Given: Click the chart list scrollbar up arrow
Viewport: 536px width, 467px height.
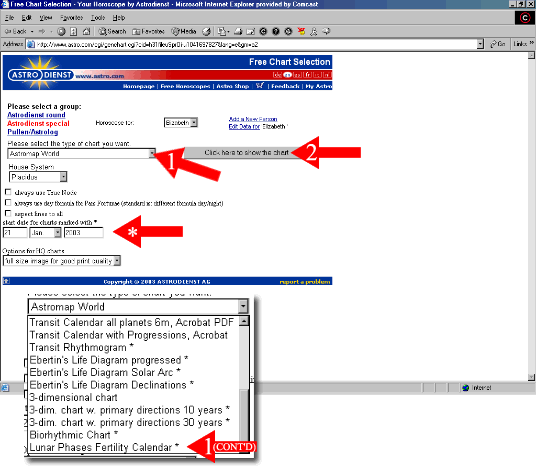Looking at the screenshot, I should [x=244, y=321].
